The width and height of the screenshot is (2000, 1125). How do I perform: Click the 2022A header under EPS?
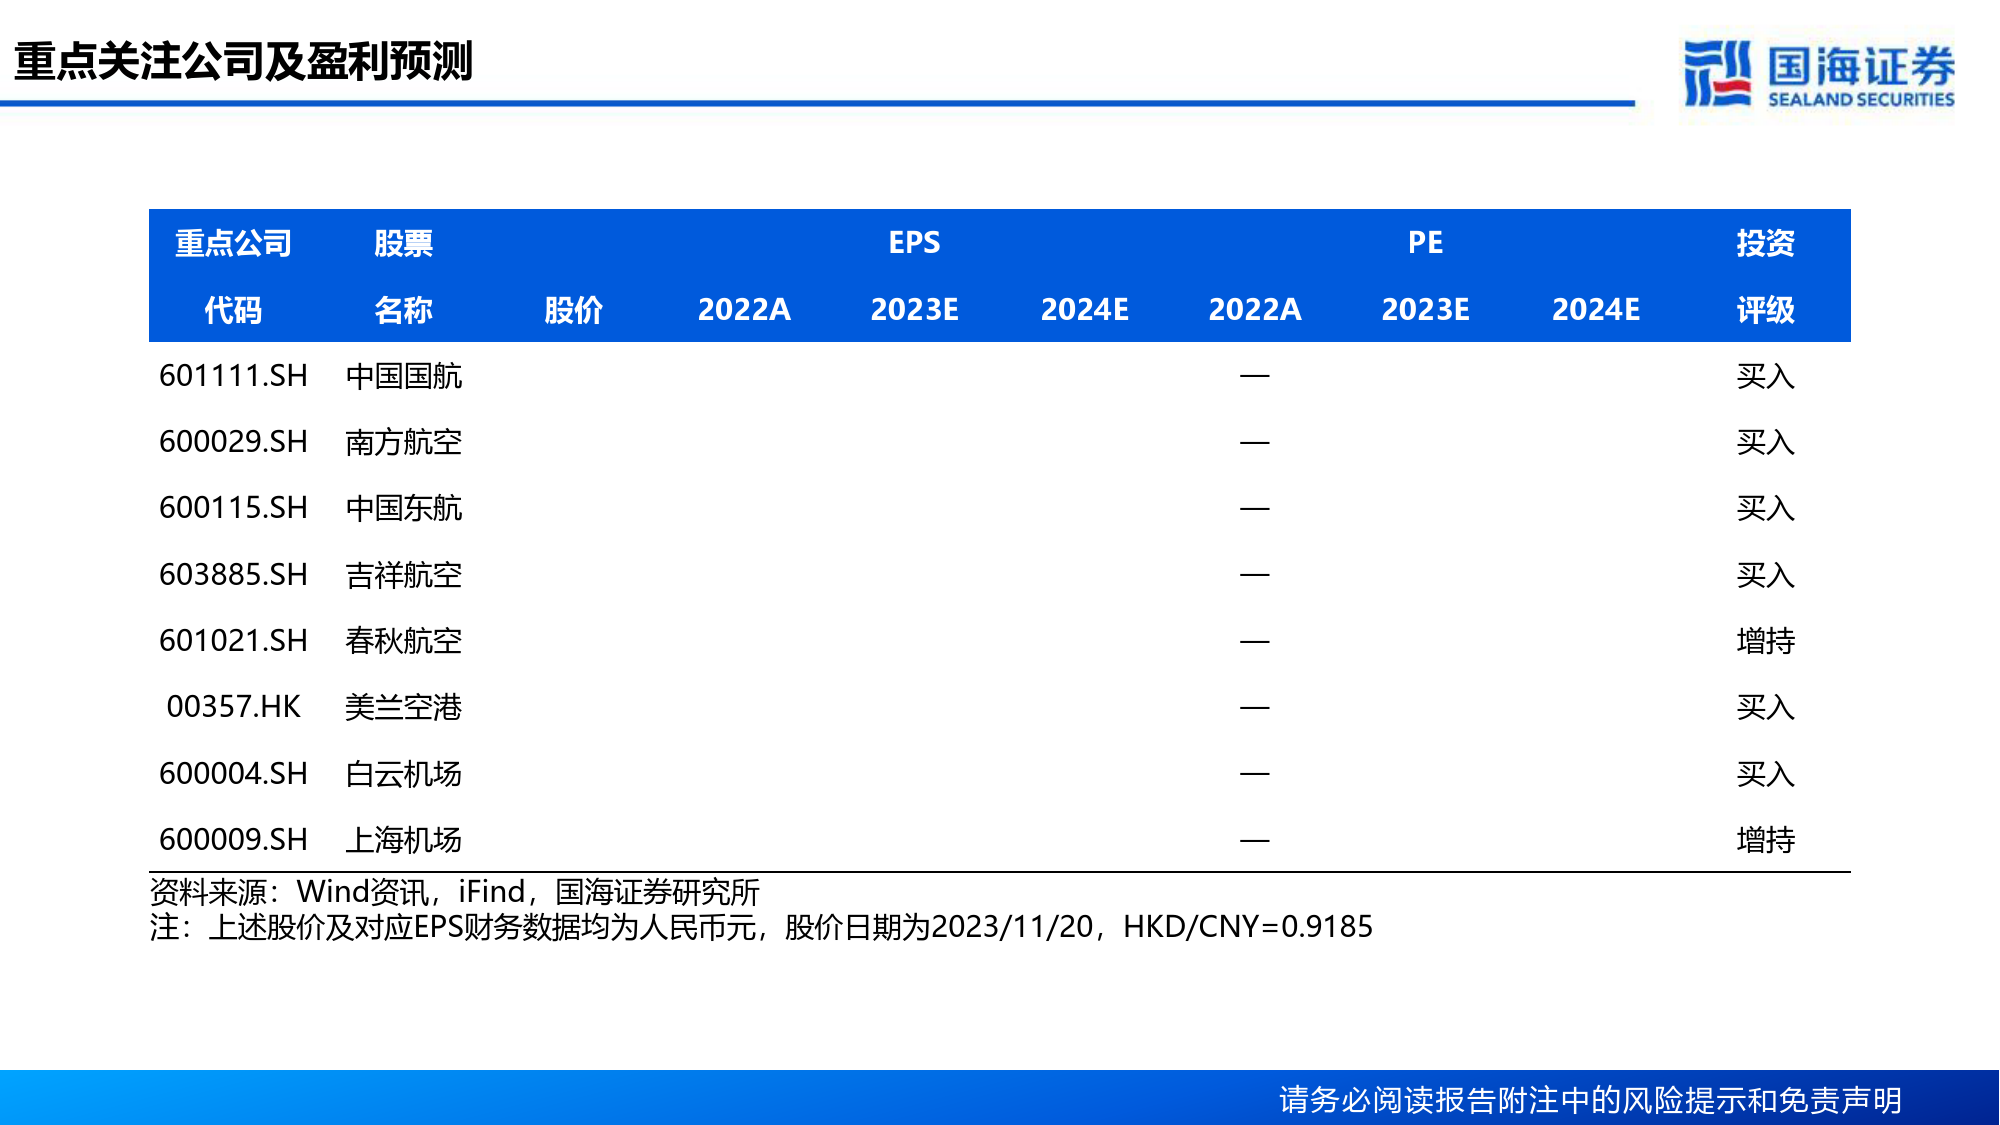[744, 310]
